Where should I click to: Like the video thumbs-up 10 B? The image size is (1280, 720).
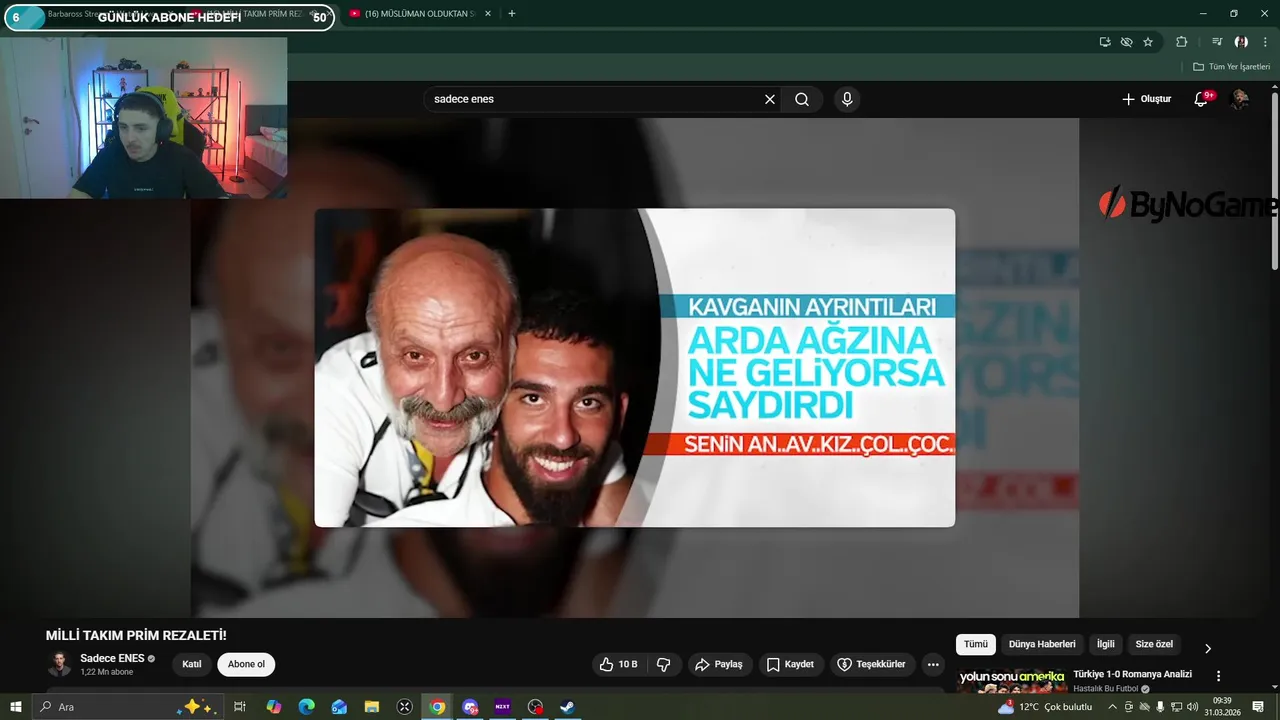(619, 664)
